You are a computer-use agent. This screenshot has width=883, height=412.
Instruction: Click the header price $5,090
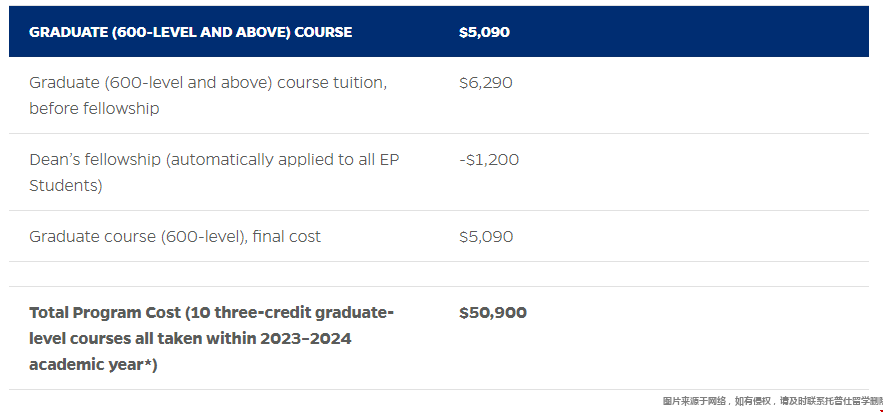tap(484, 32)
